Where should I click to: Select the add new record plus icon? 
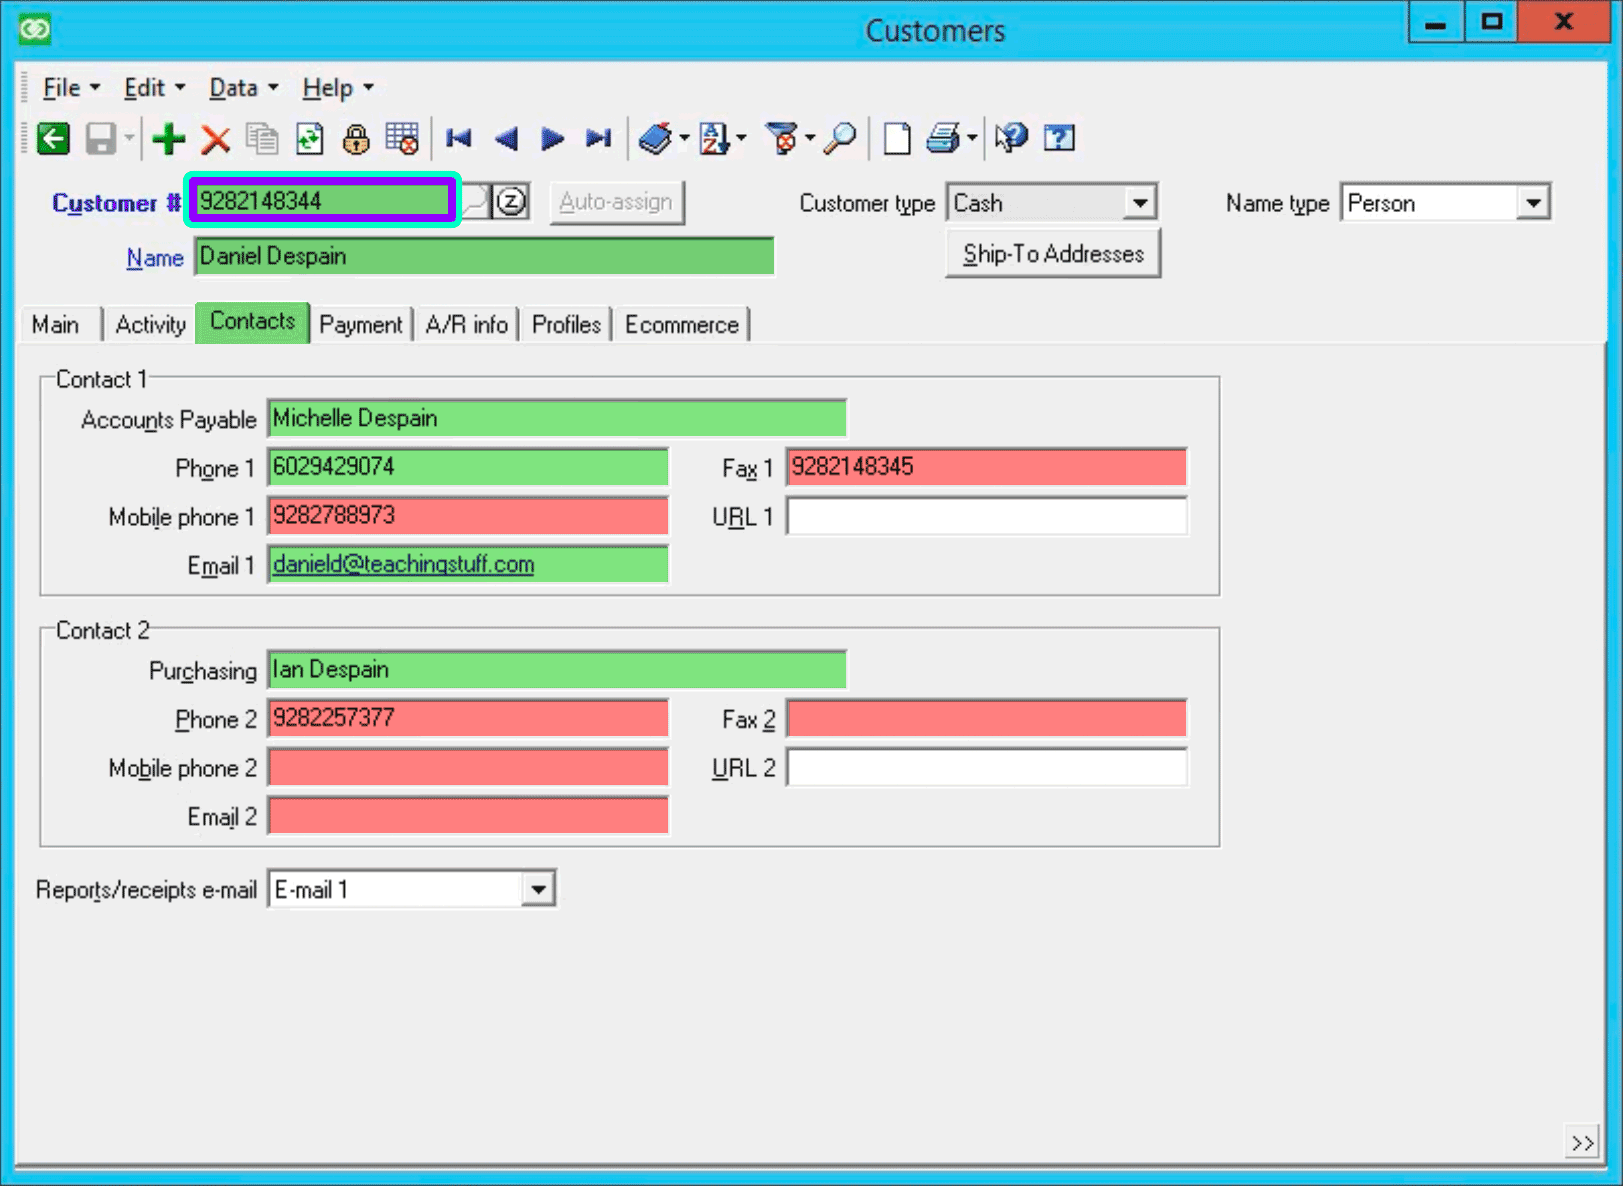(x=168, y=139)
